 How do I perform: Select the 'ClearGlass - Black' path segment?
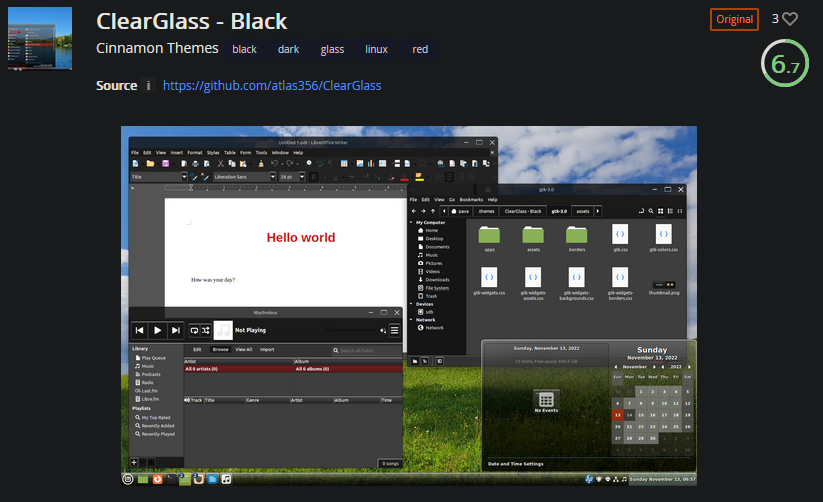click(523, 211)
